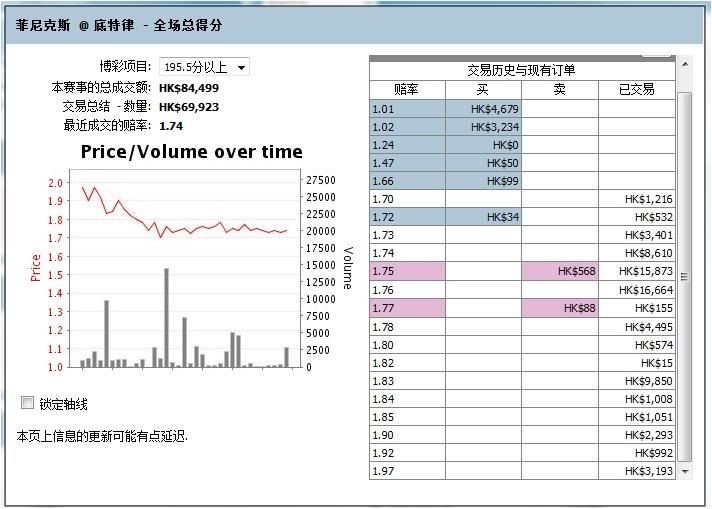Toggle the 锁定轴线 checkbox
712x509 pixels.
[28, 403]
